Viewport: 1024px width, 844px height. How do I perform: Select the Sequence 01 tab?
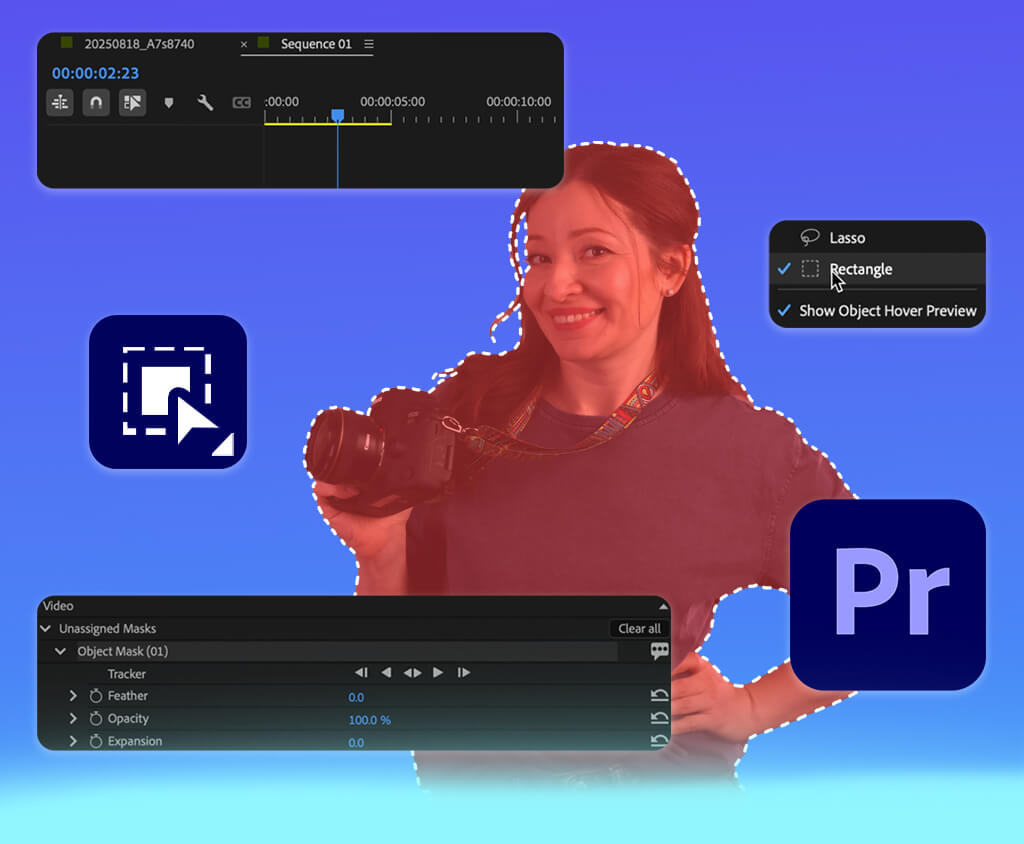[x=316, y=44]
